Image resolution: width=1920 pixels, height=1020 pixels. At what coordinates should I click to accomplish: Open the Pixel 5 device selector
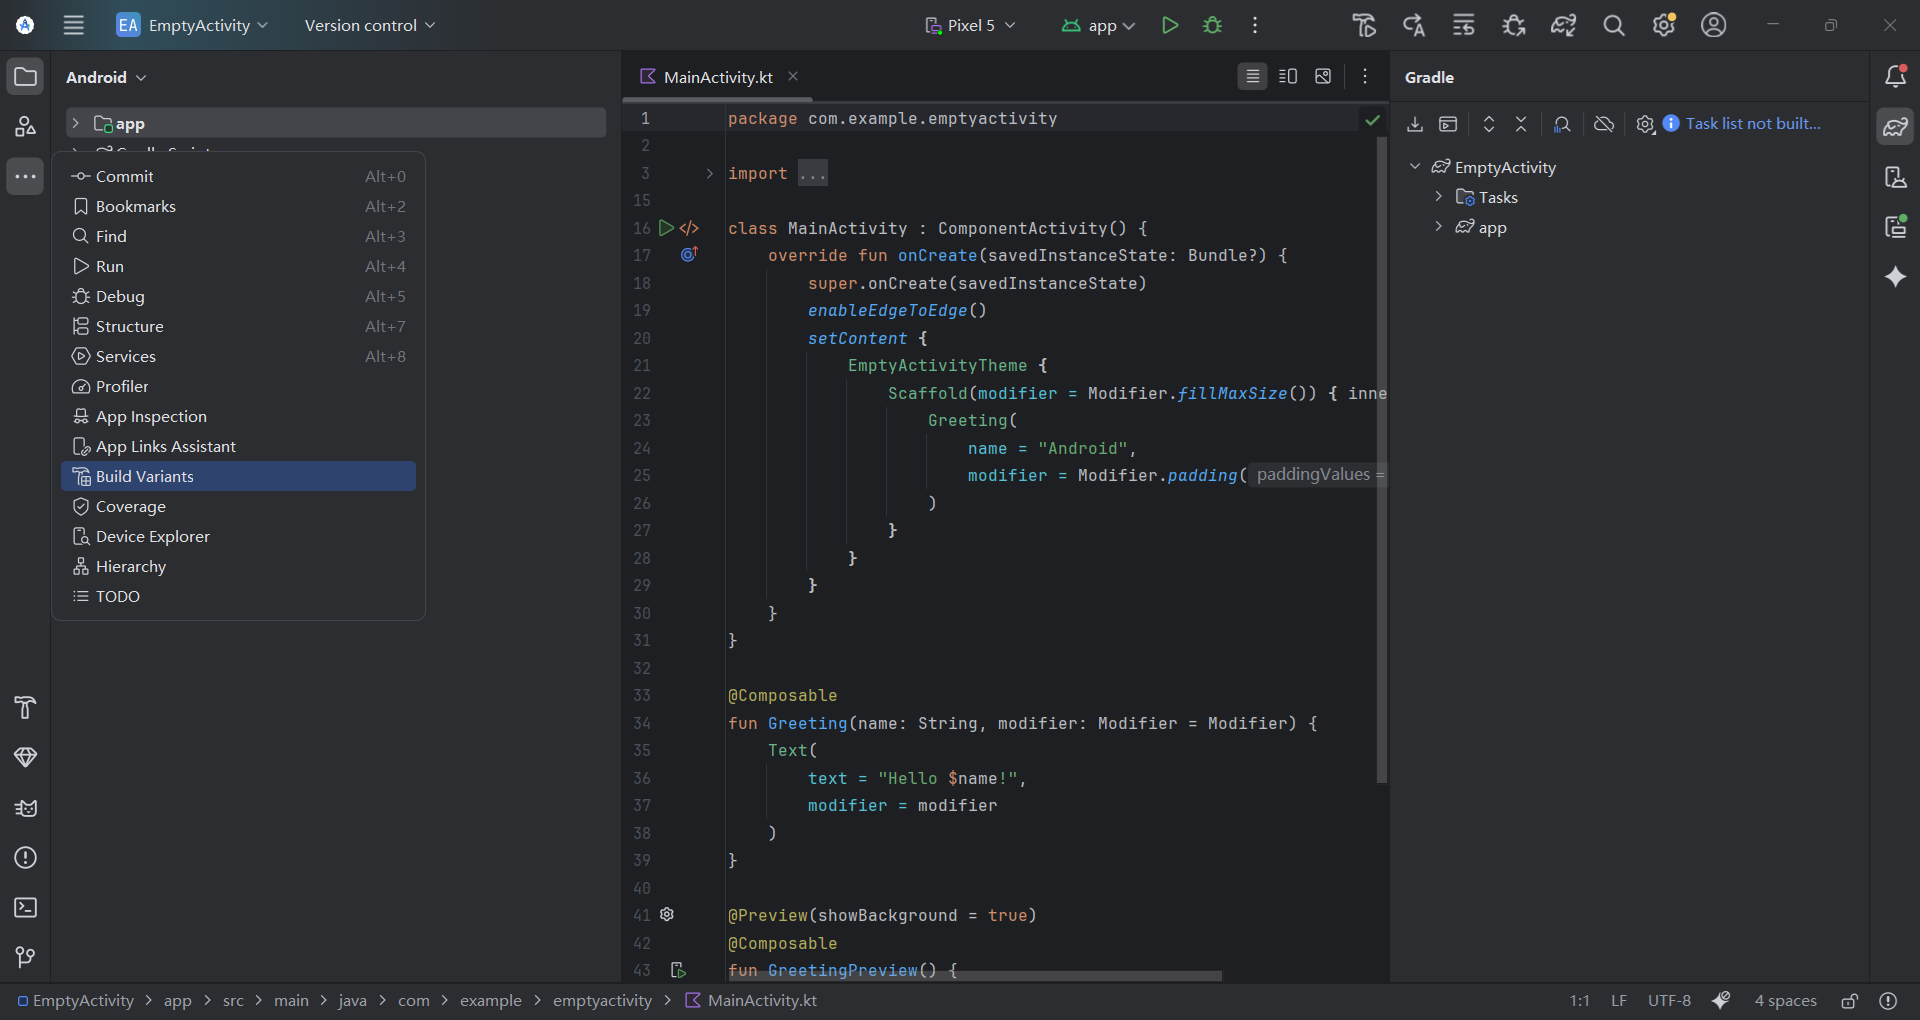pos(970,25)
